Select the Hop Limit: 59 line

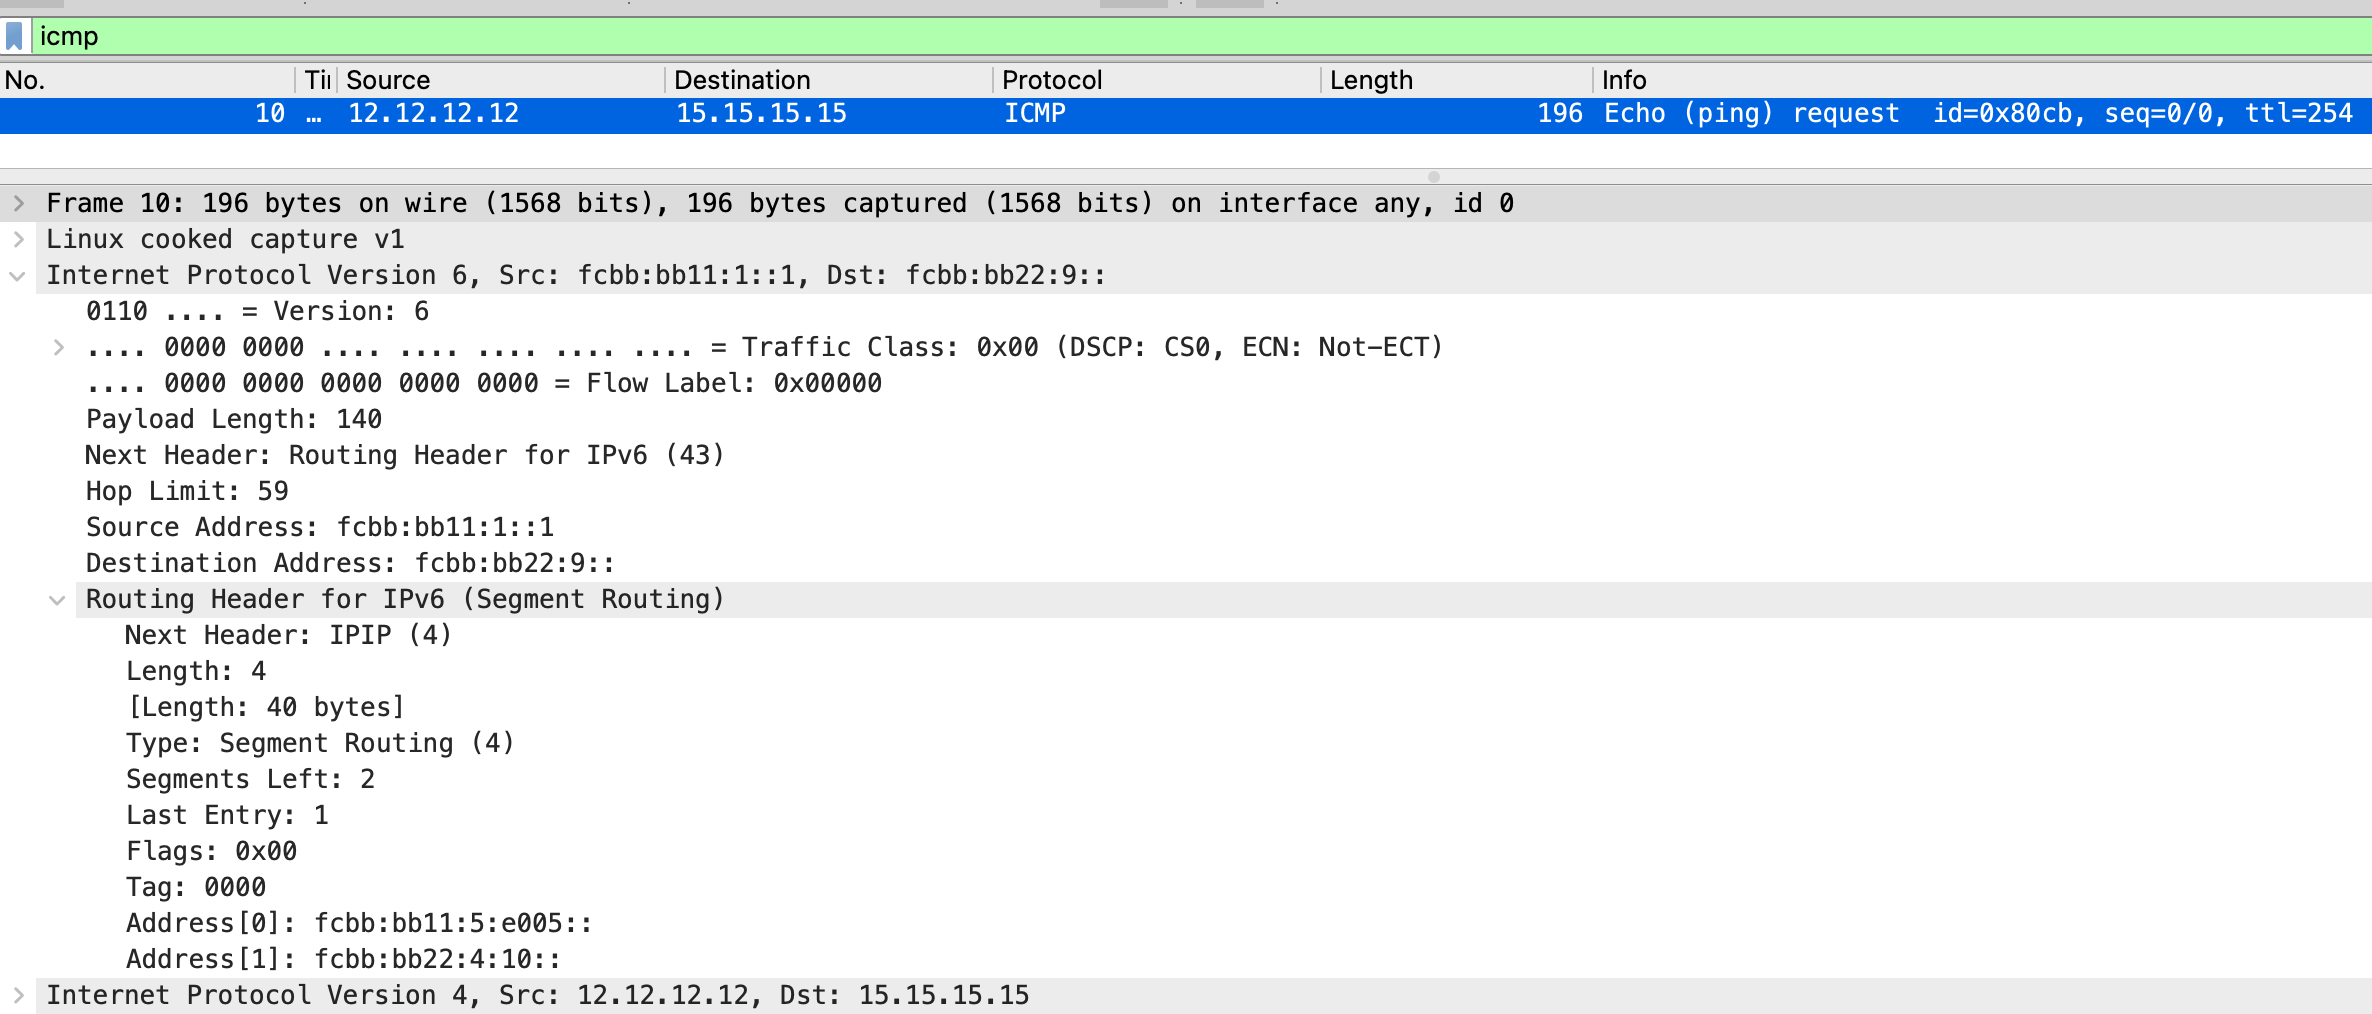click(187, 492)
